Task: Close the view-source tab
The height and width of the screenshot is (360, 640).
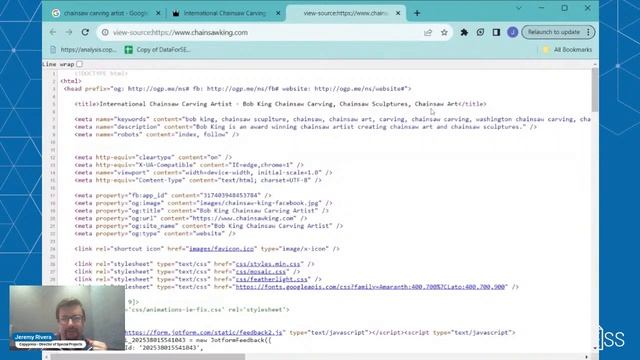Action: pyautogui.click(x=398, y=13)
